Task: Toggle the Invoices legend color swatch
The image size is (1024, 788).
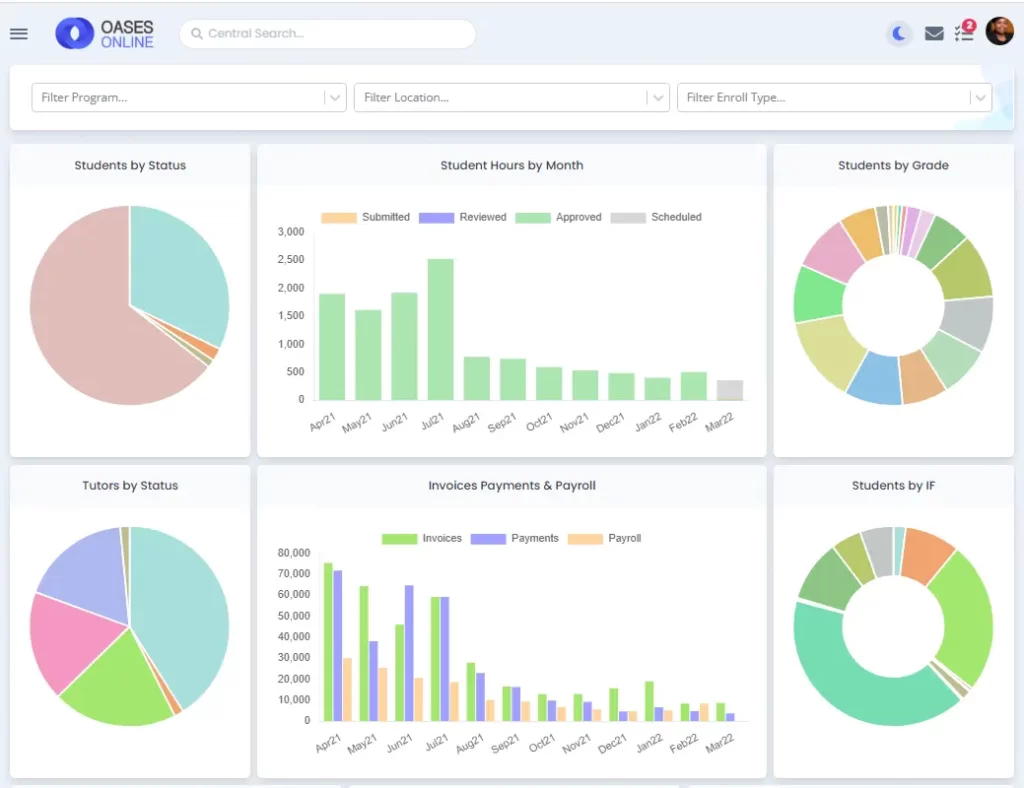Action: [399, 539]
